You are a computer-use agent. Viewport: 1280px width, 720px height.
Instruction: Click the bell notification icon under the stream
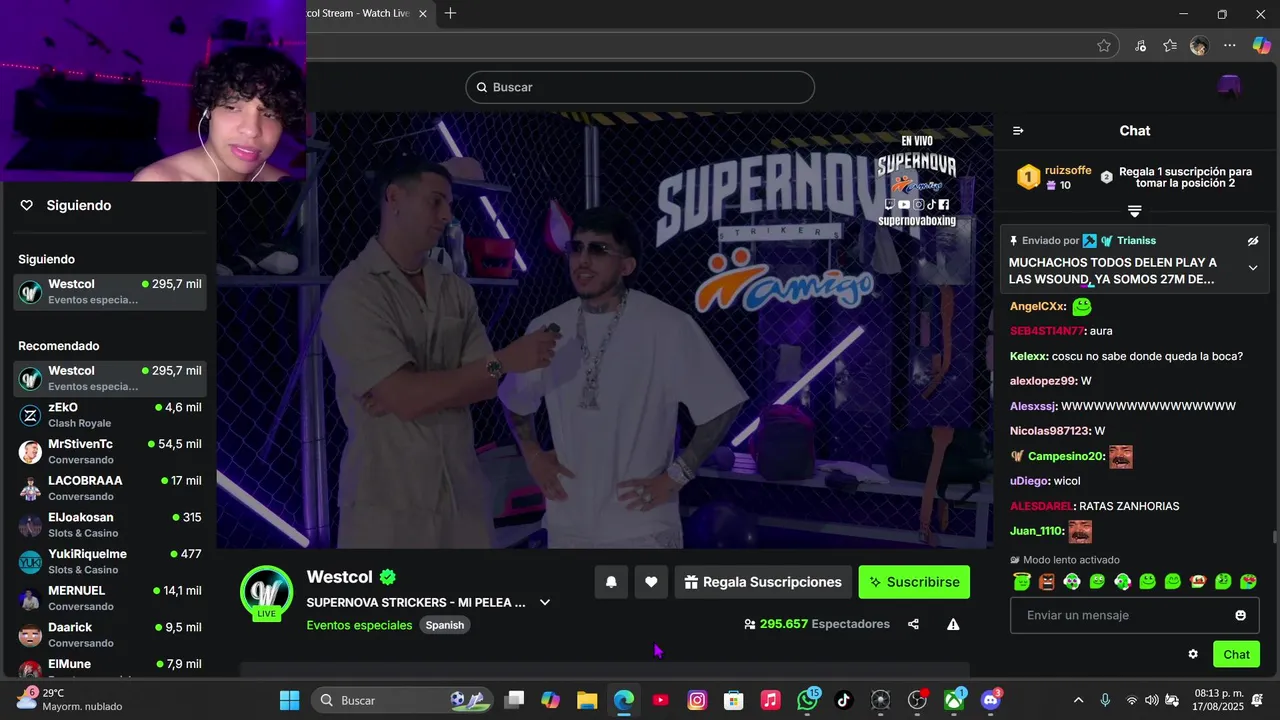[611, 582]
